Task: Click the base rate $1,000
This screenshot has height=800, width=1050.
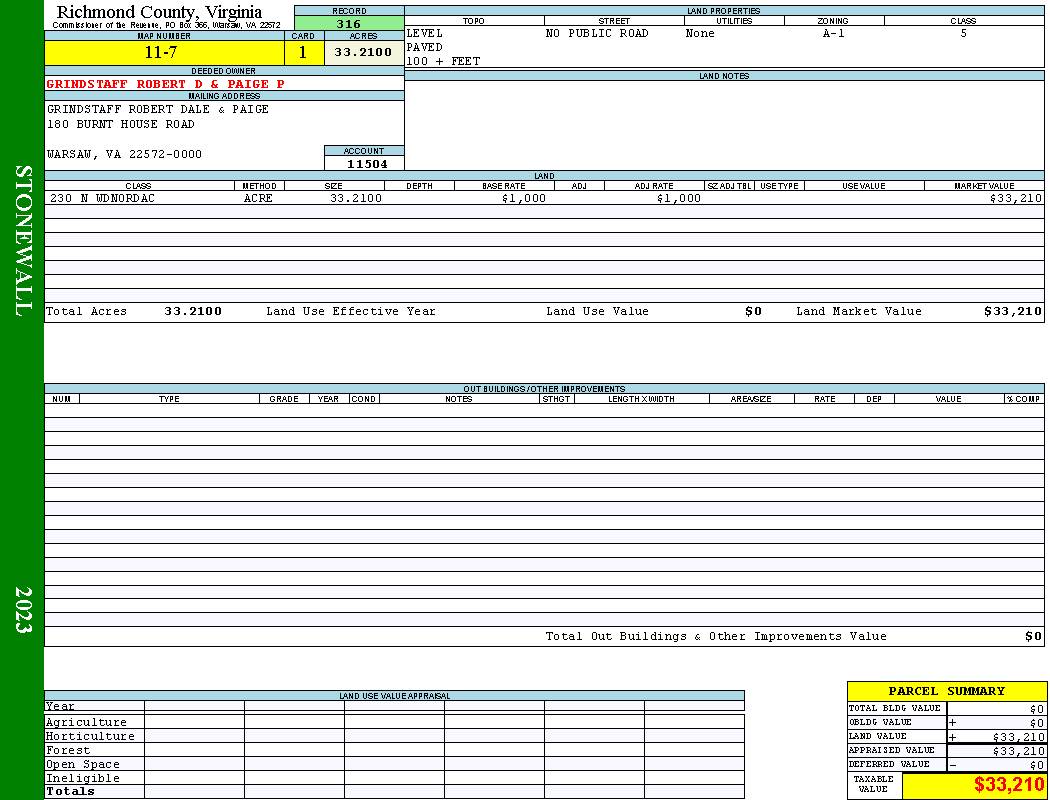Action: click(x=524, y=198)
